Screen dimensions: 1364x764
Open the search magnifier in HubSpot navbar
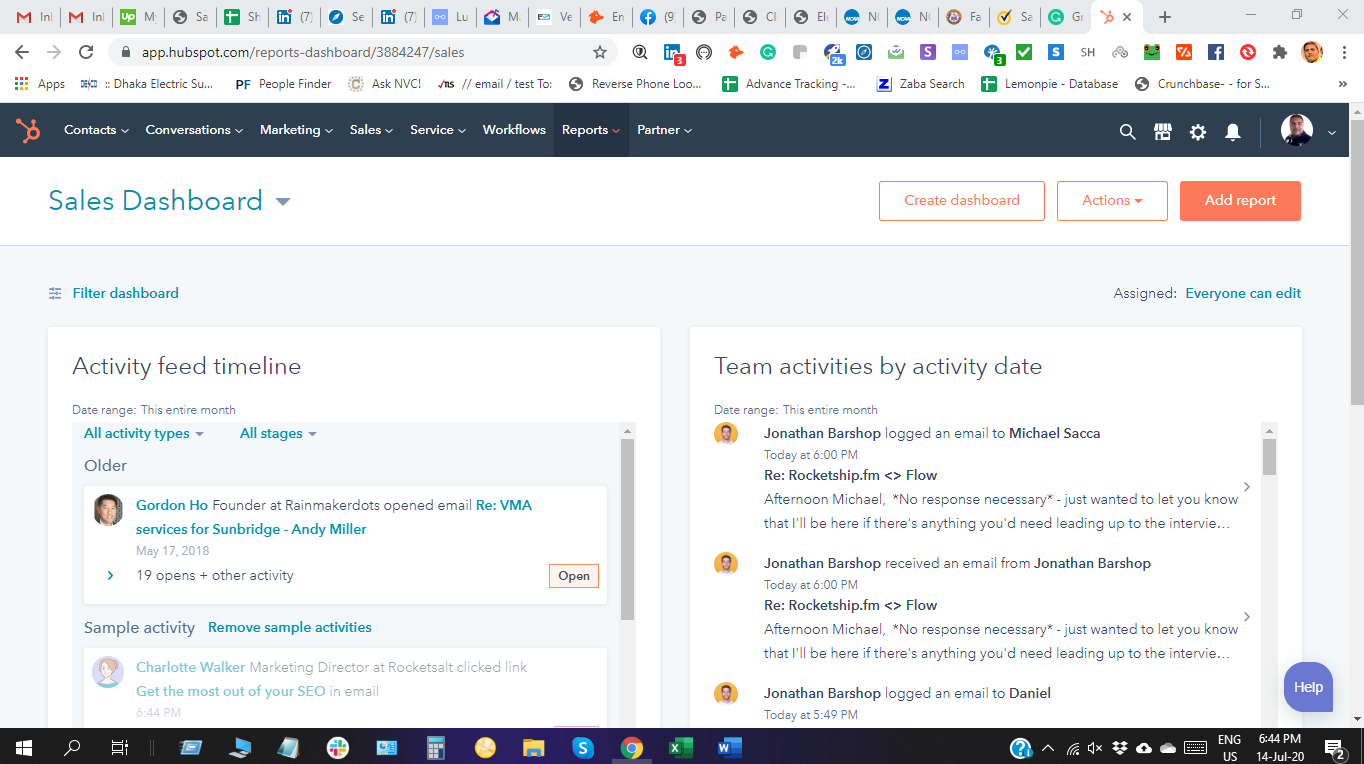pos(1127,131)
